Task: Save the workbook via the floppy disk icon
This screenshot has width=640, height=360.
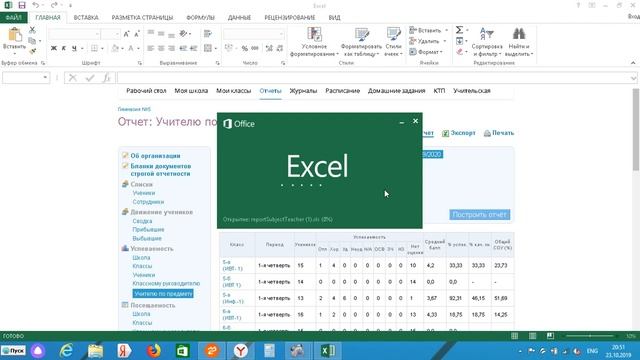Action: pyautogui.click(x=22, y=5)
